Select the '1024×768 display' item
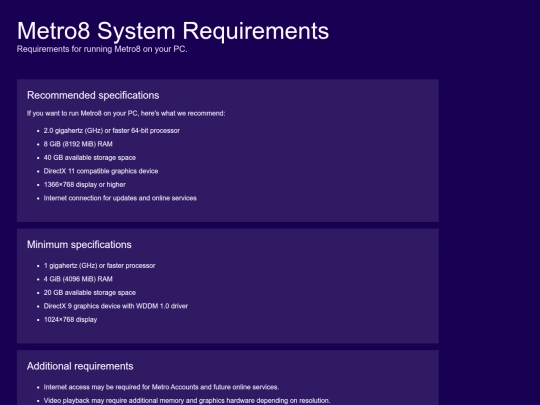Viewport: 540px width, 405px height. 70,320
